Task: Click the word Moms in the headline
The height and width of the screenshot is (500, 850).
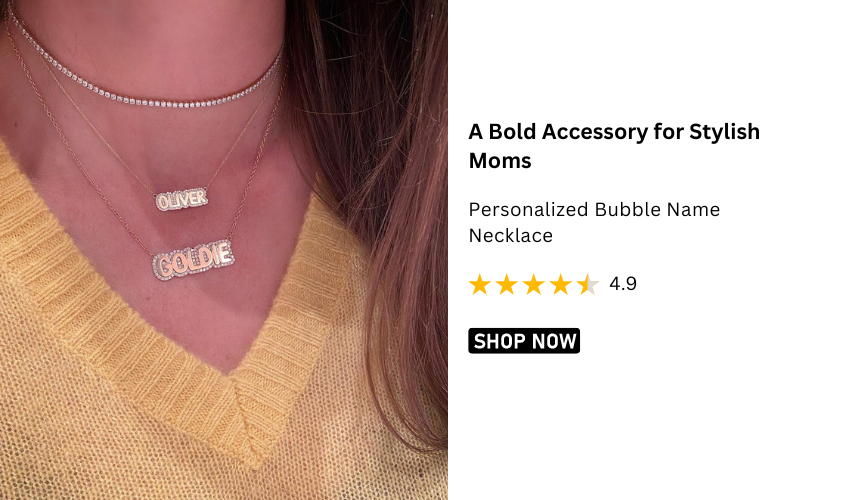Action: pos(500,161)
